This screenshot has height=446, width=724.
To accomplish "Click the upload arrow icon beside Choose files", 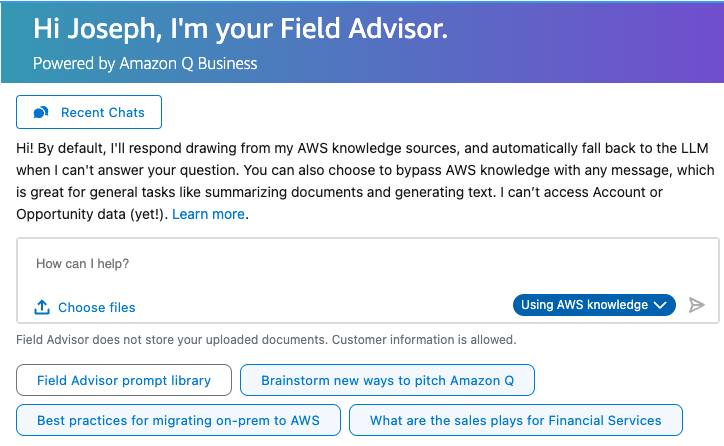I will click(x=42, y=307).
